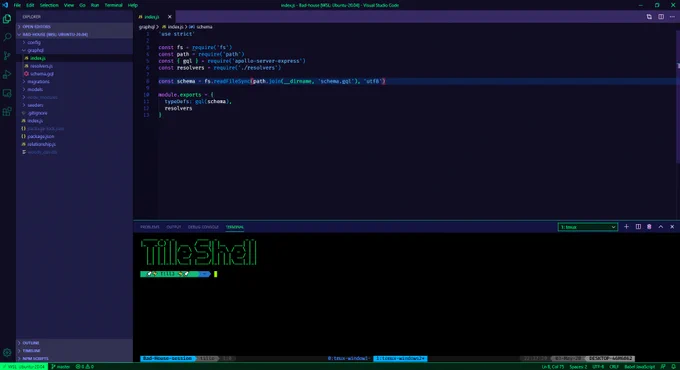The width and height of the screenshot is (680, 370).
Task: Open the Remote Explorer view
Action: click(7, 93)
